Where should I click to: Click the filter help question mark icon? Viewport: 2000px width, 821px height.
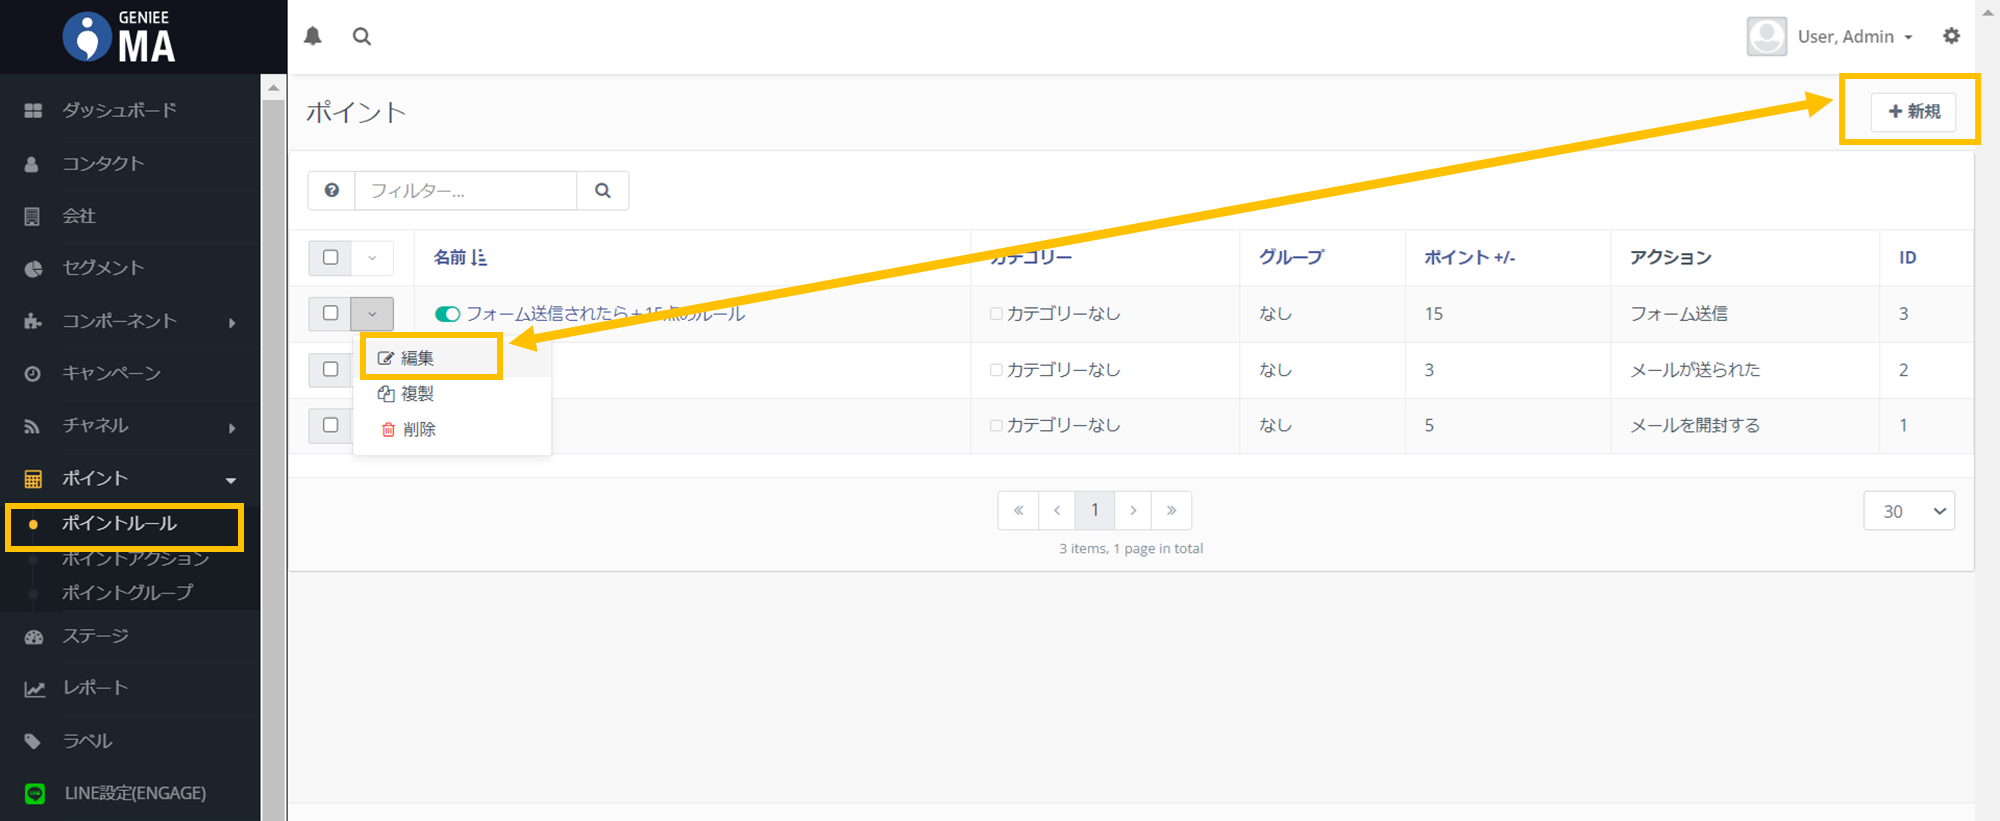point(332,190)
